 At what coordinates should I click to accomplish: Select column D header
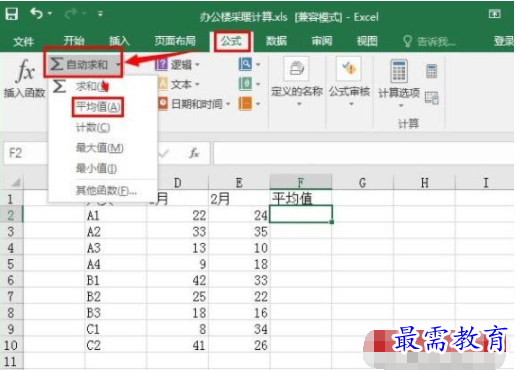click(x=178, y=183)
